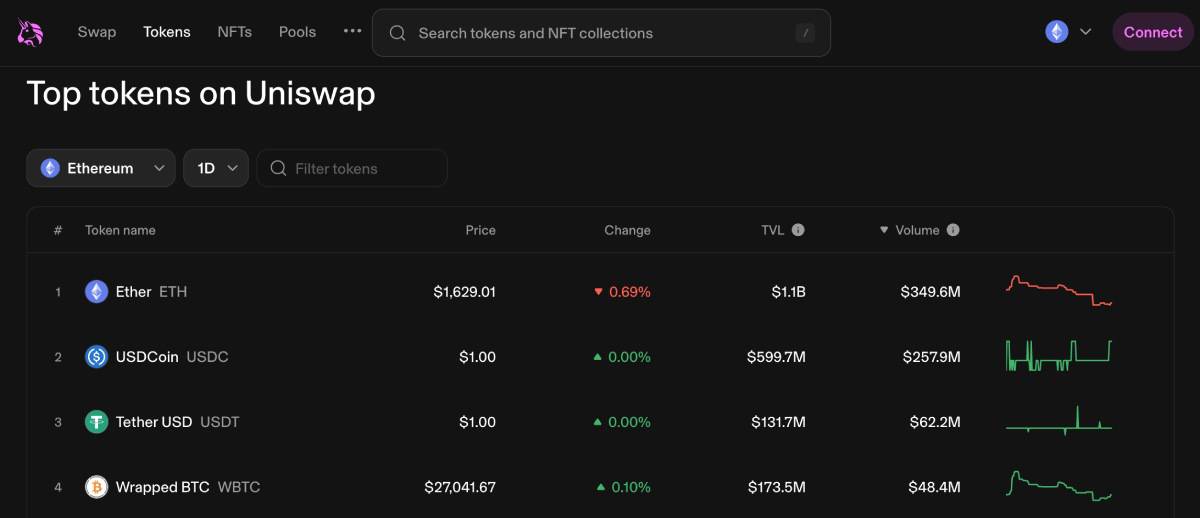Click the Filter tokens input field
Image resolution: width=1200 pixels, height=518 pixels.
(352, 168)
